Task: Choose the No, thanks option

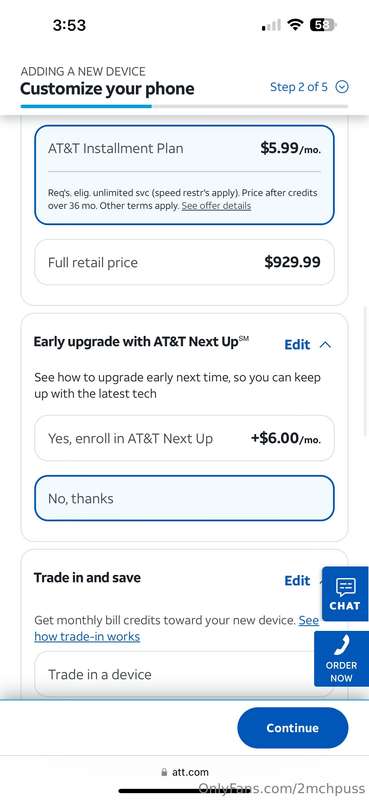Action: (x=184, y=498)
